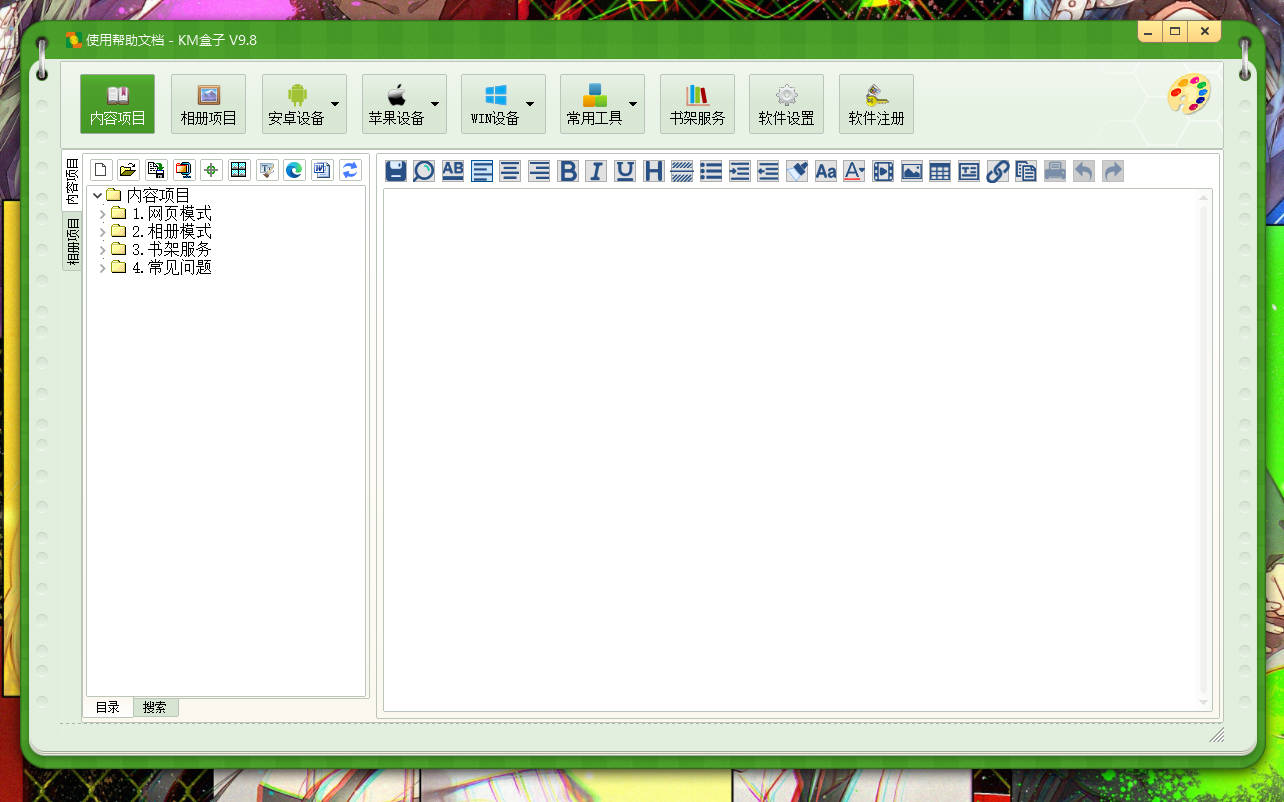Click the new blank document icon

click(100, 170)
